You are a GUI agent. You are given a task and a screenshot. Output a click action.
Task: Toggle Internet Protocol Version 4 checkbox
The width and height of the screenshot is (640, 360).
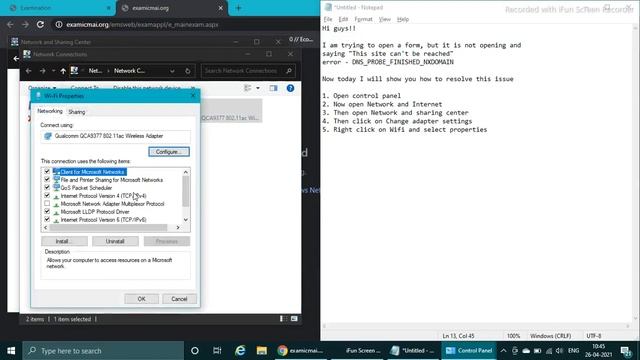coord(47,195)
